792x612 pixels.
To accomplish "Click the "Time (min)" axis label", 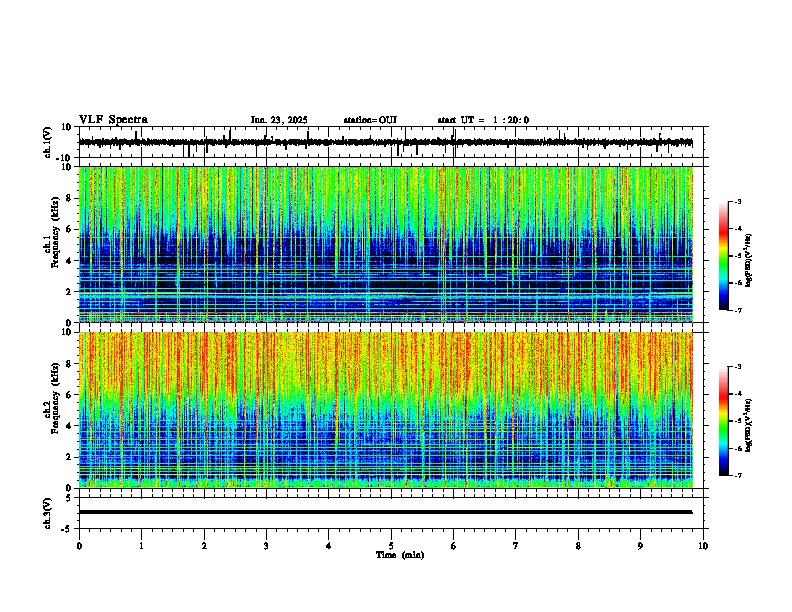I will click(400, 555).
